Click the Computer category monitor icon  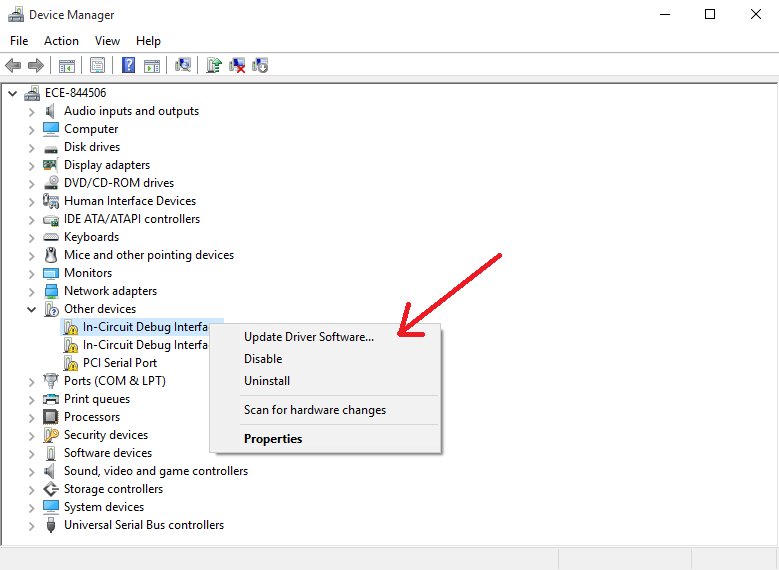[x=51, y=129]
